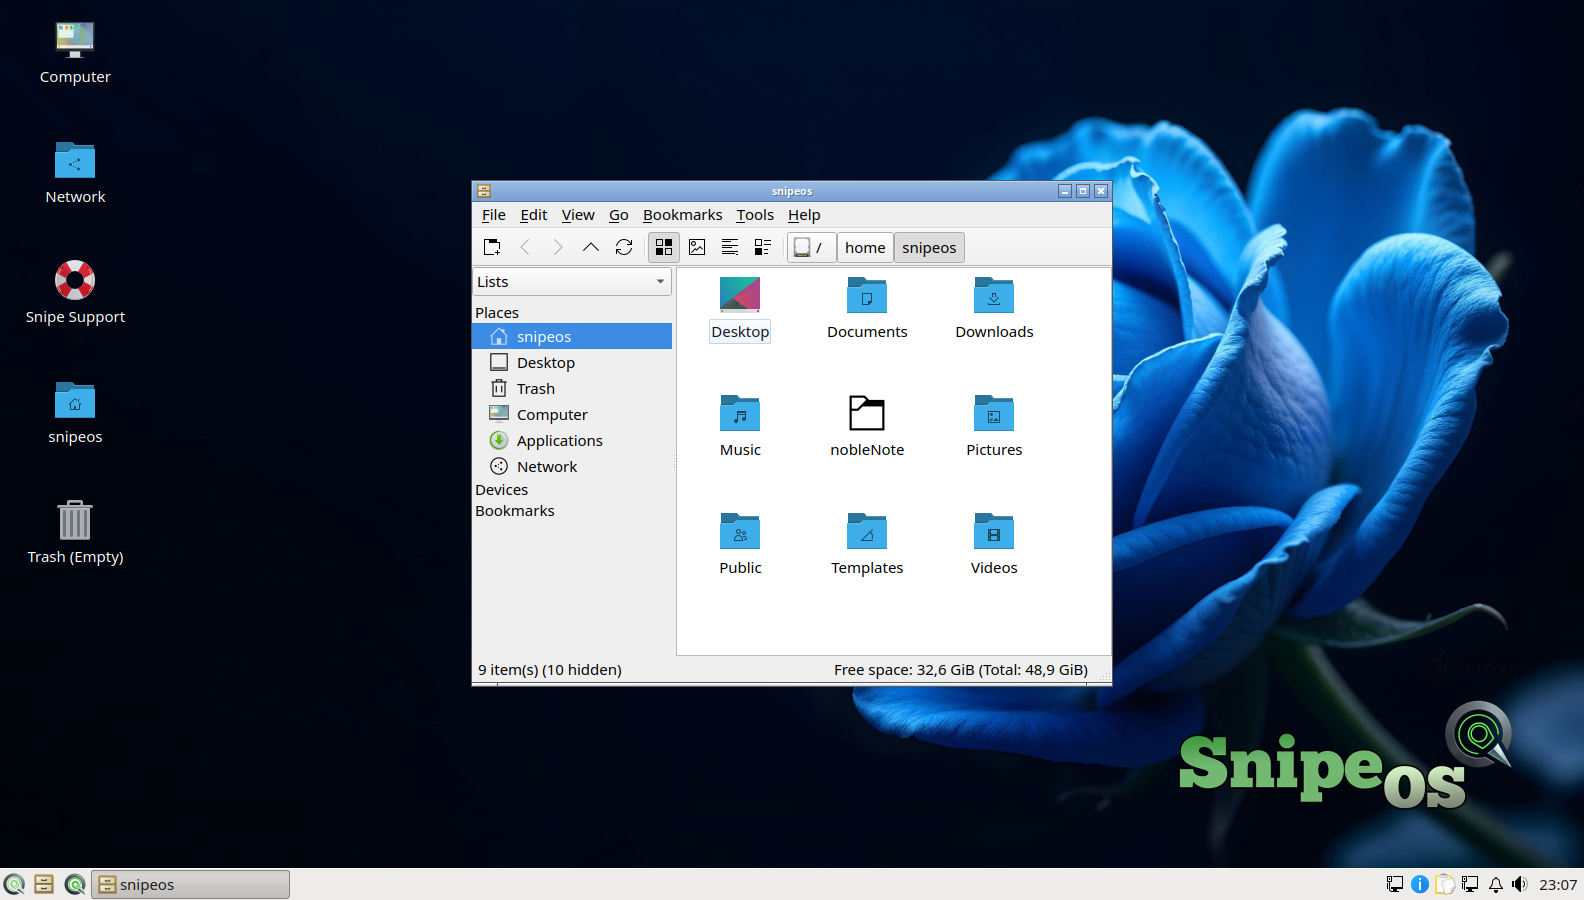Click snipeos window button in taskbar
The height and width of the screenshot is (900, 1584).
(x=191, y=884)
